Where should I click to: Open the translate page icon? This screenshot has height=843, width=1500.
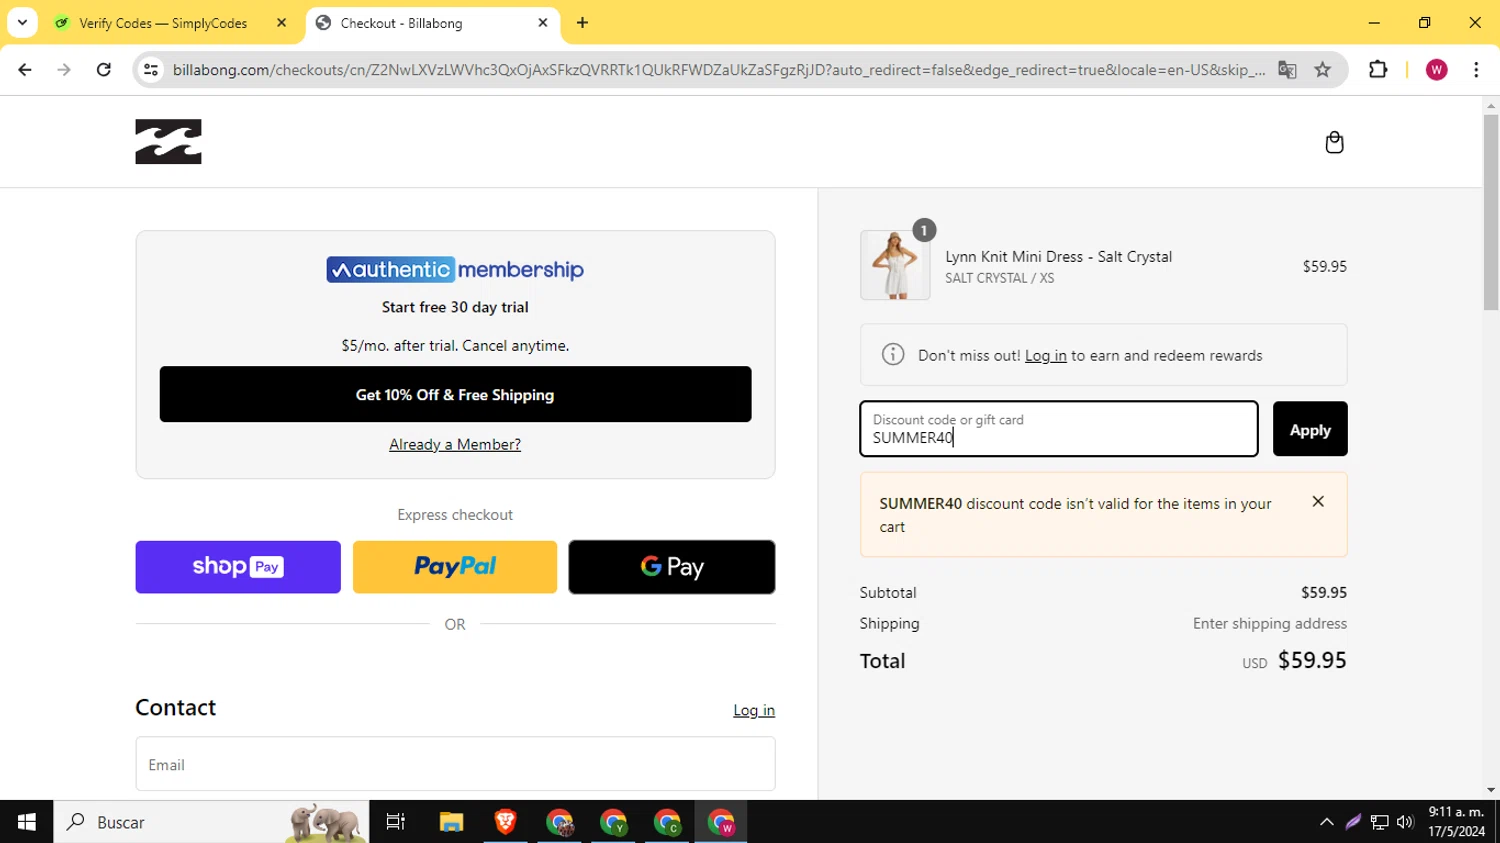(1287, 70)
